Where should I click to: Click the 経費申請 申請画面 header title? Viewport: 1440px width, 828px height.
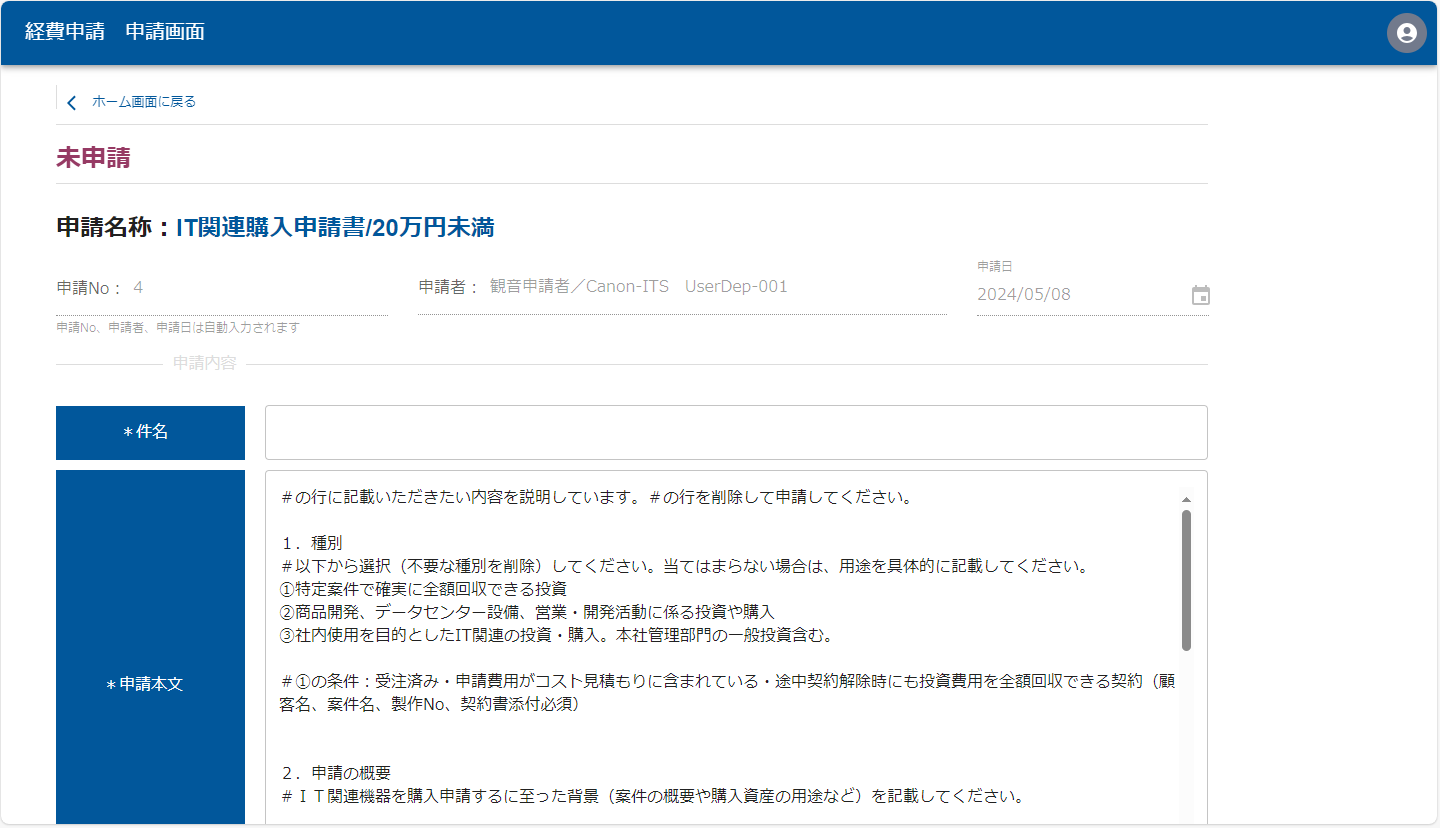click(x=115, y=32)
